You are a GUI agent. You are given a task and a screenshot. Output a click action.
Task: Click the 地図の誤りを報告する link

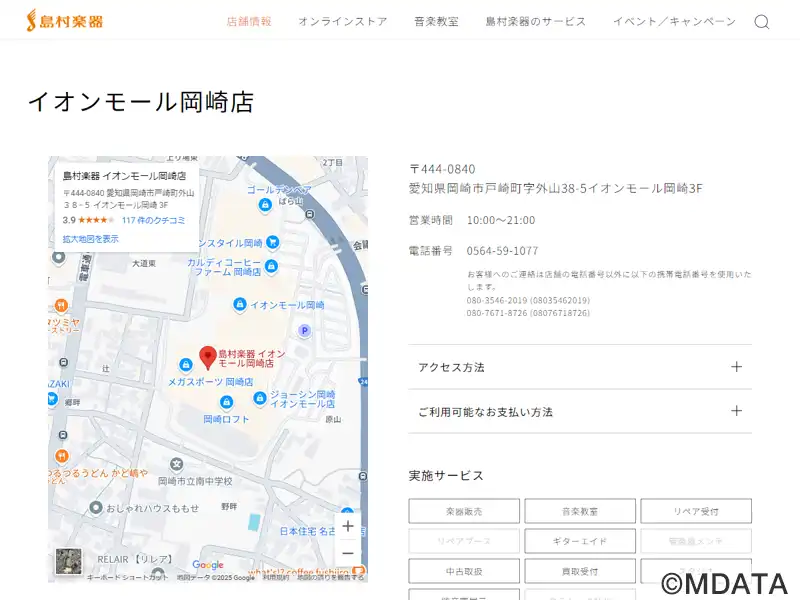pyautogui.click(x=331, y=578)
